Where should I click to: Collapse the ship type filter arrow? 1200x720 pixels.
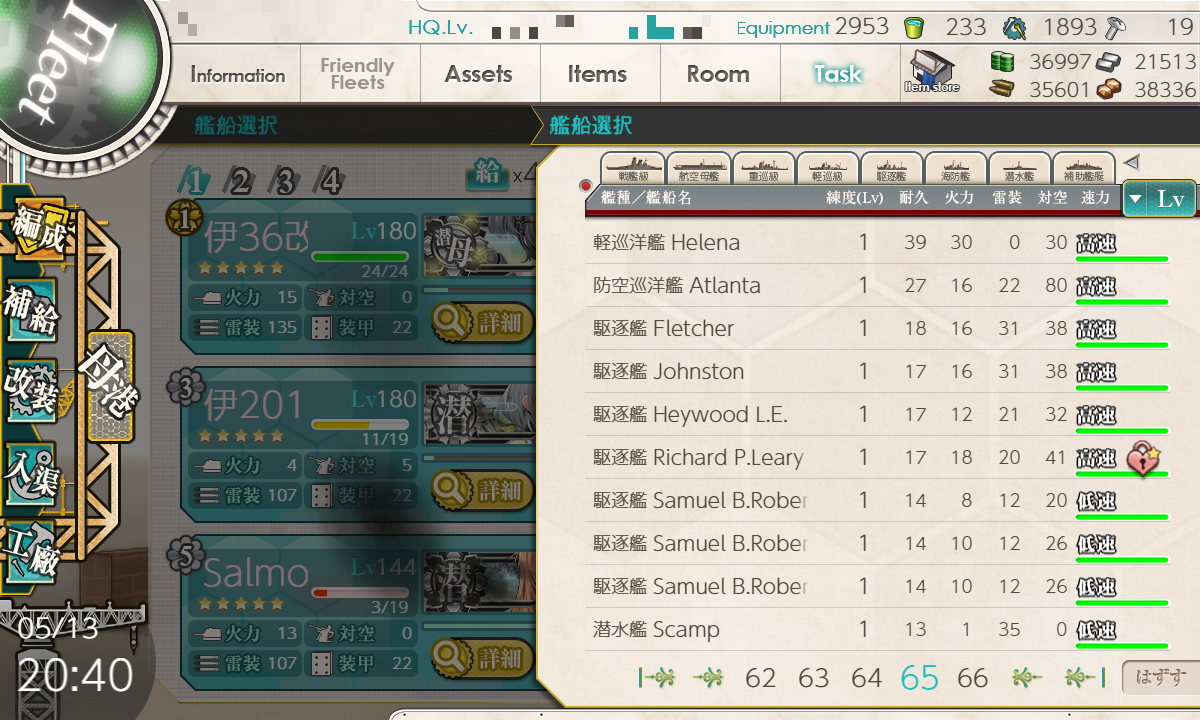tap(1131, 161)
